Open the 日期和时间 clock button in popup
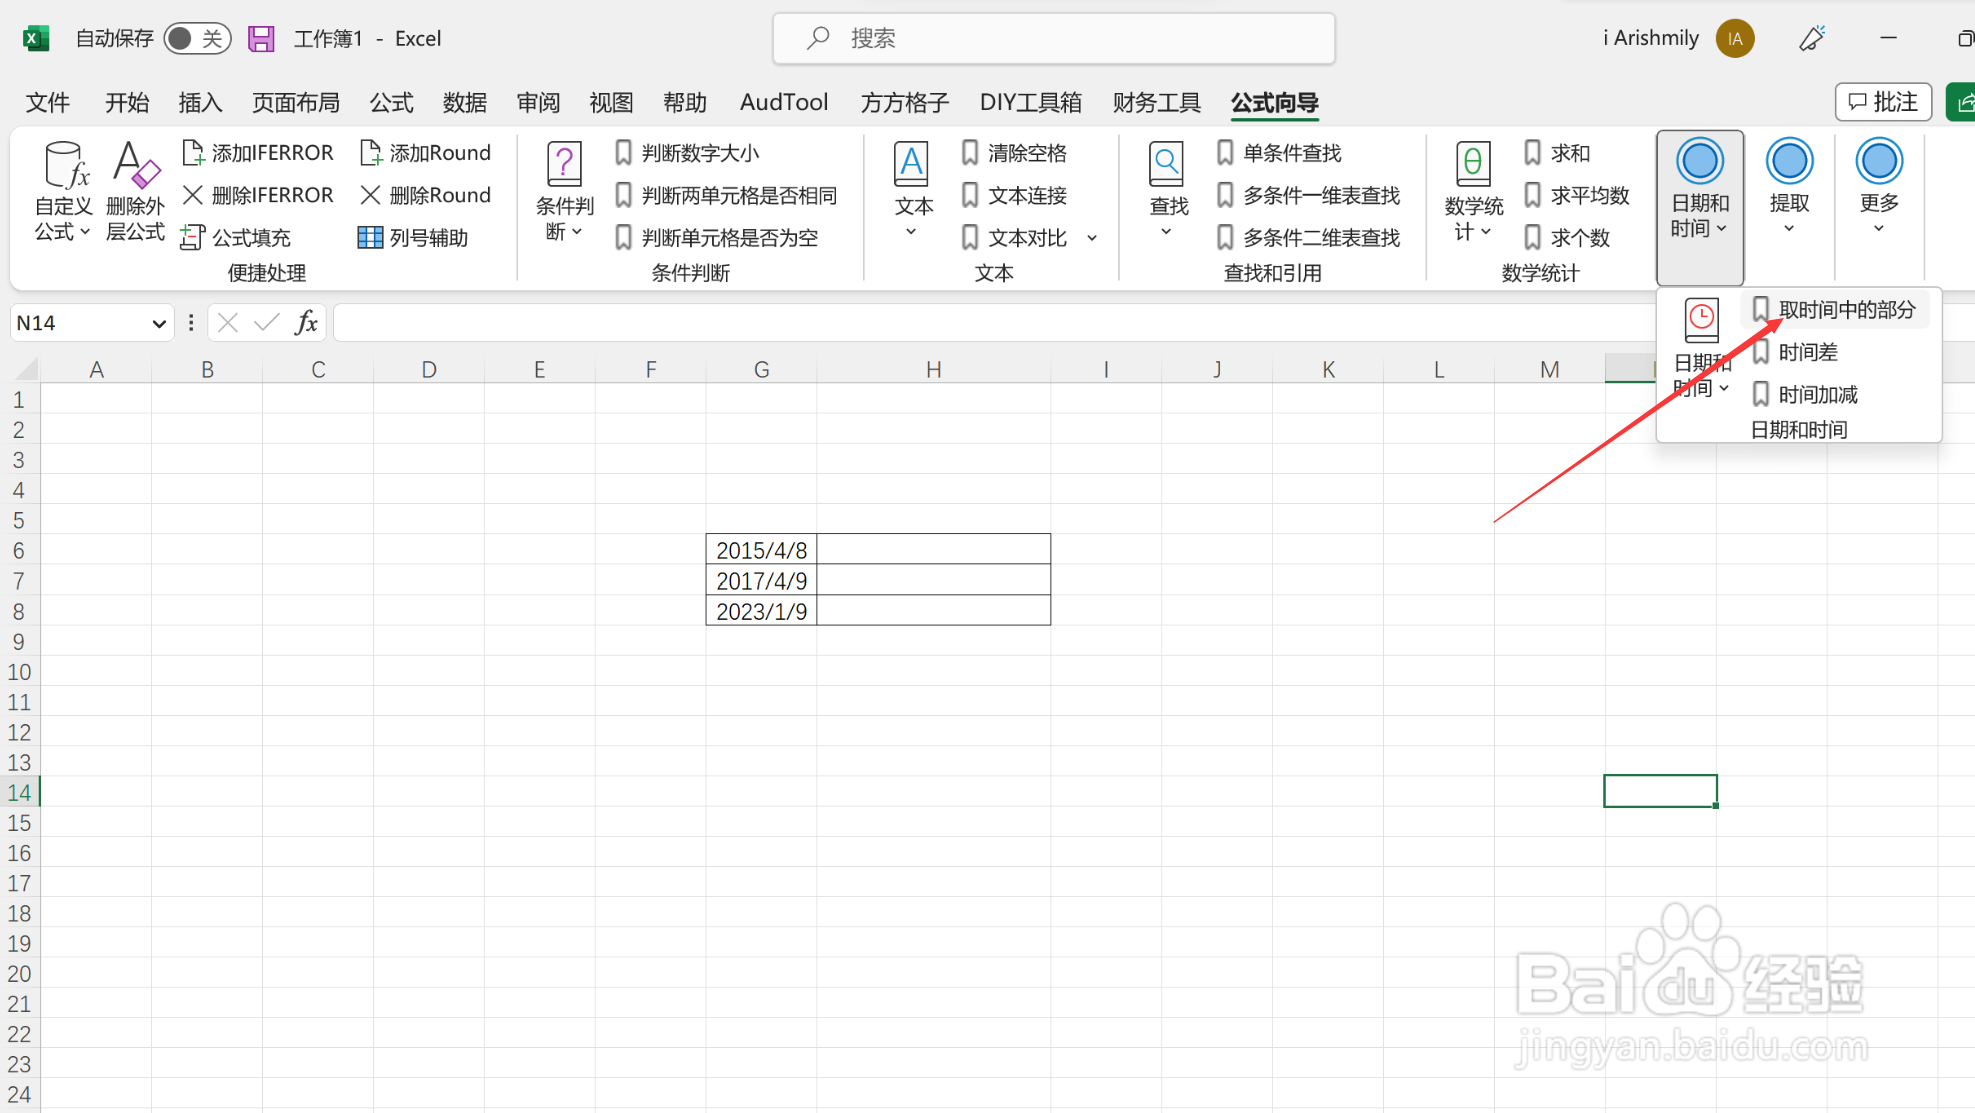The width and height of the screenshot is (1975, 1113). (x=1701, y=348)
